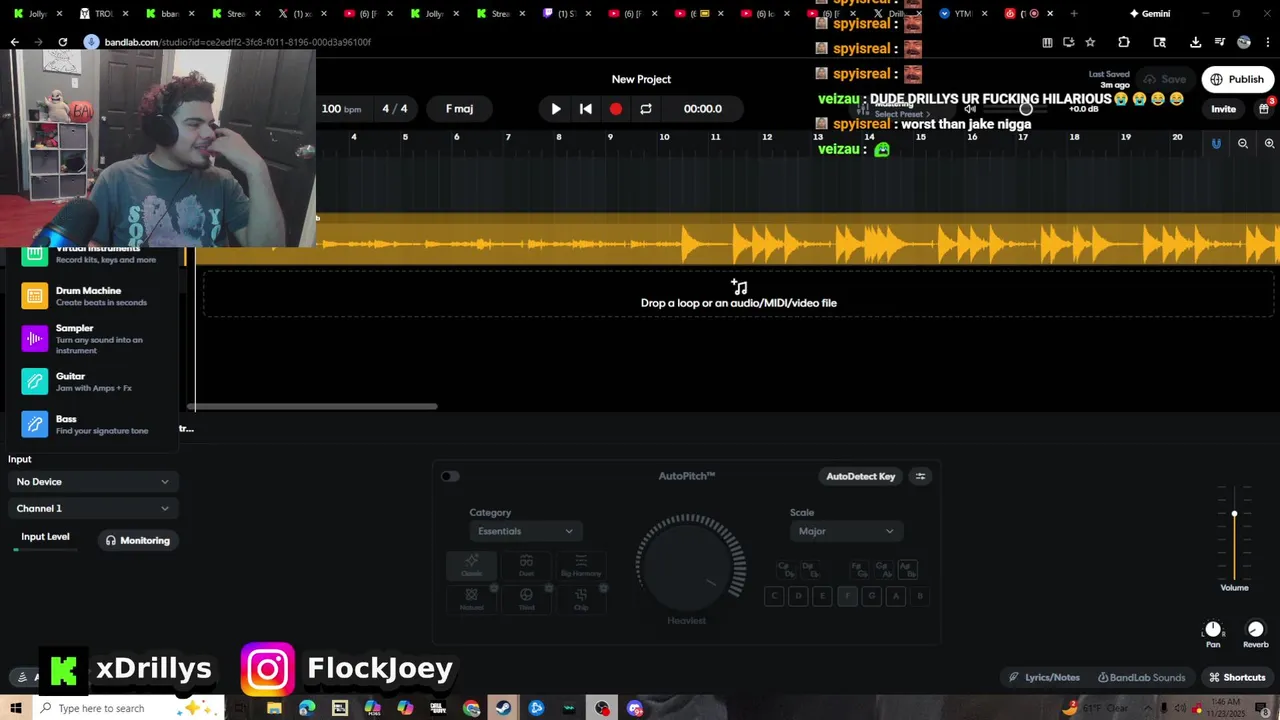Screen dimensions: 1280x720
Task: Open the Windows Start menu
Action: point(16,708)
